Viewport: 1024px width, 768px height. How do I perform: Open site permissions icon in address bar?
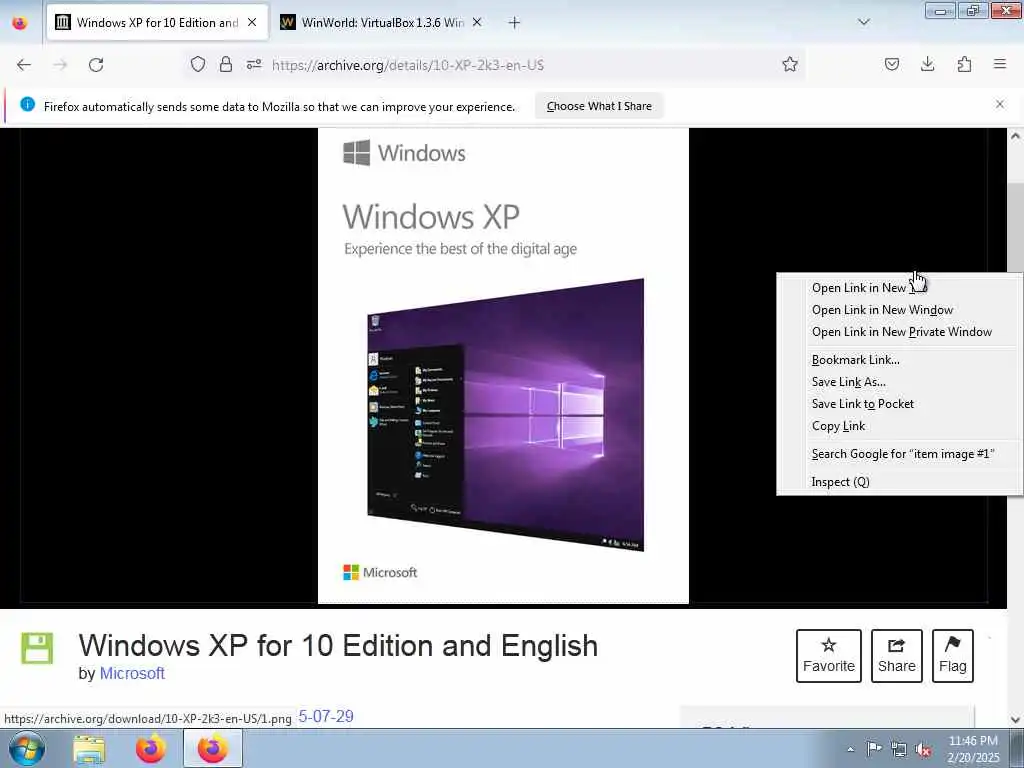[x=254, y=64]
